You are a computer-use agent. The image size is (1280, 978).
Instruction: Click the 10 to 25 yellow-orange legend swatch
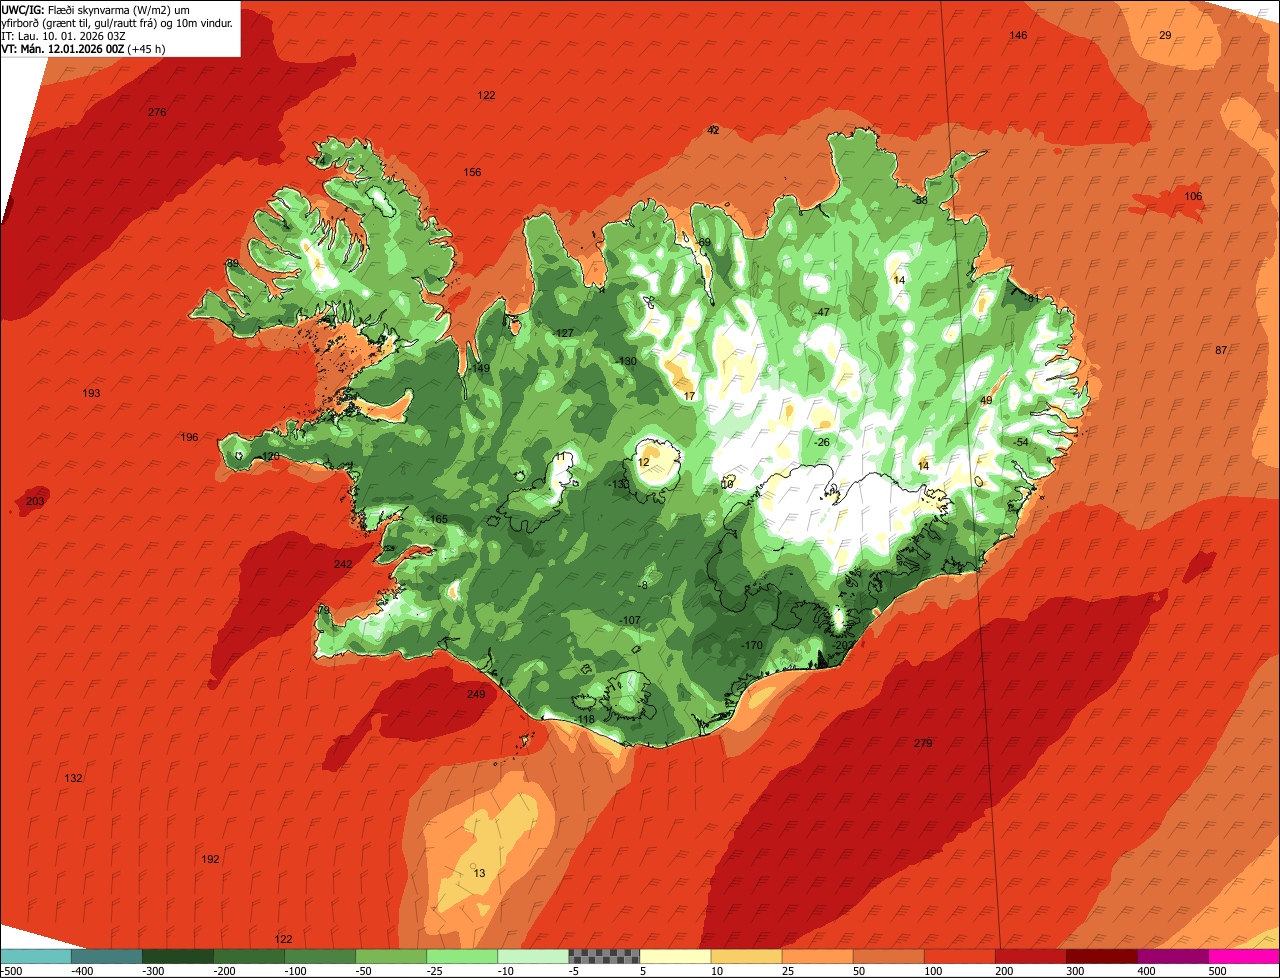pos(746,956)
